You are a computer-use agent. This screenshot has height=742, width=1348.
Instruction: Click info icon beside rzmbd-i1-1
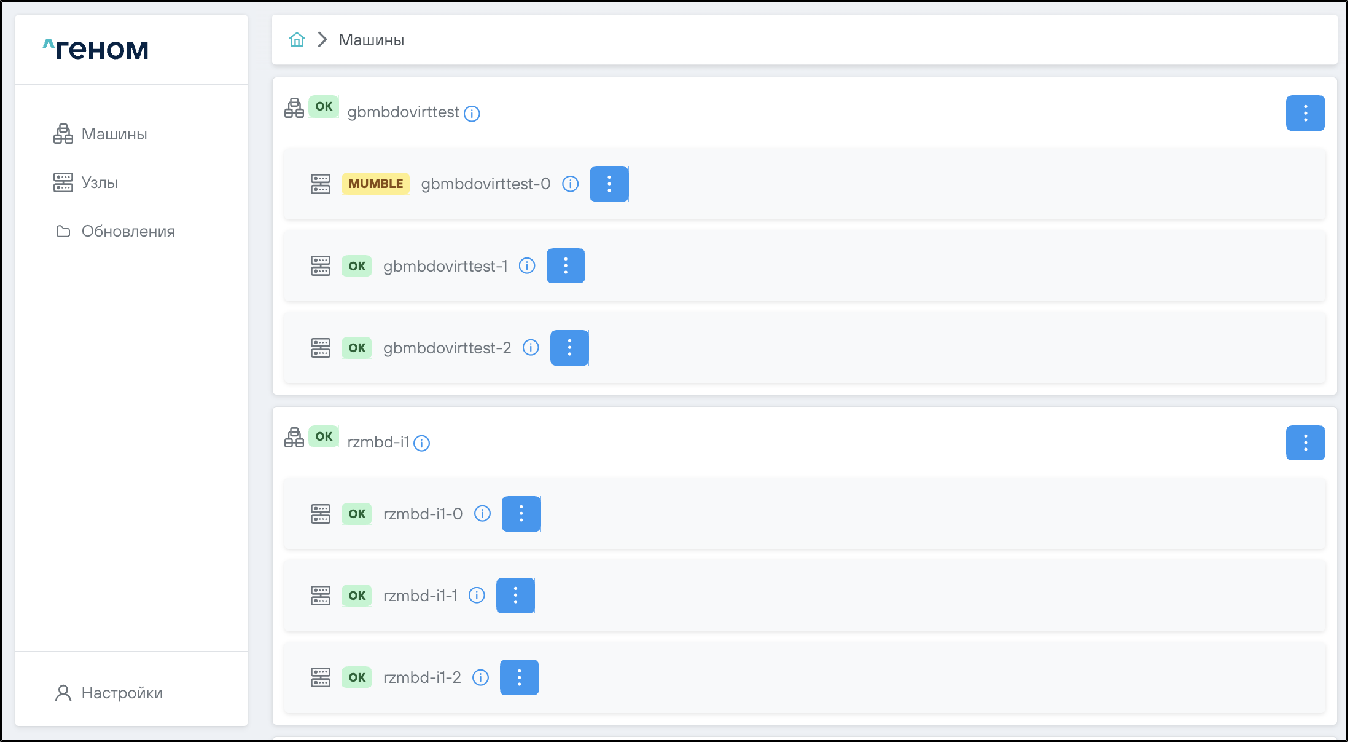point(477,596)
